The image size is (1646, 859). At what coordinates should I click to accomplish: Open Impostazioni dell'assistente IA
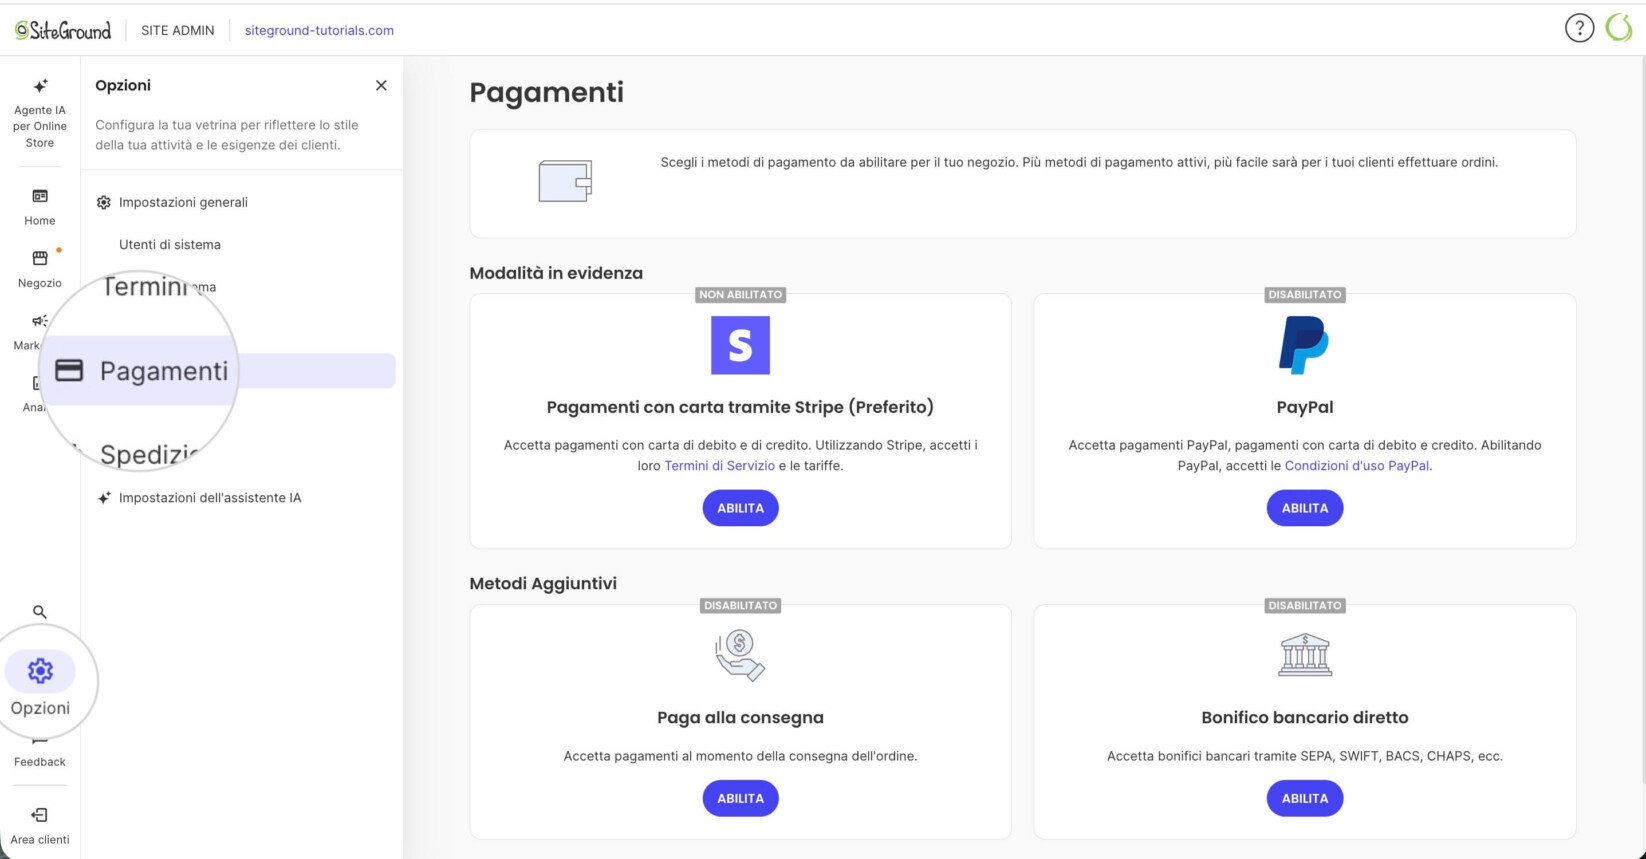click(x=210, y=498)
